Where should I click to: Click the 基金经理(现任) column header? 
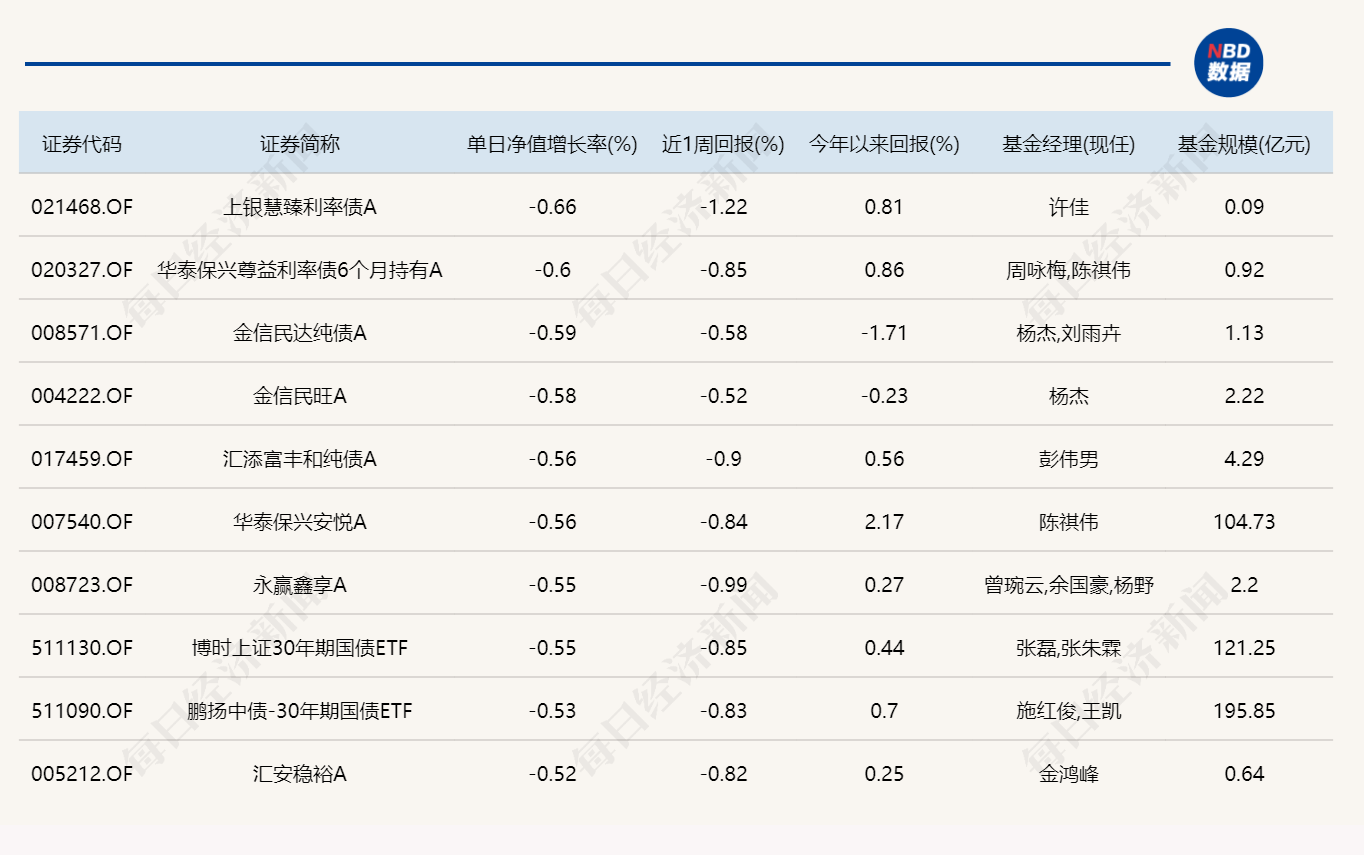click(x=1068, y=144)
